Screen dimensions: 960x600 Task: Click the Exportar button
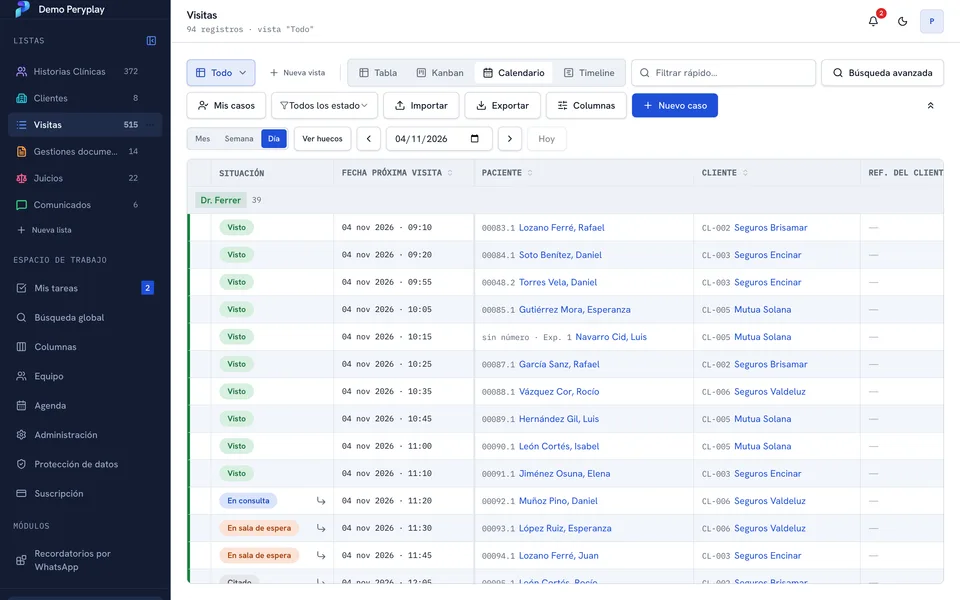click(x=503, y=105)
